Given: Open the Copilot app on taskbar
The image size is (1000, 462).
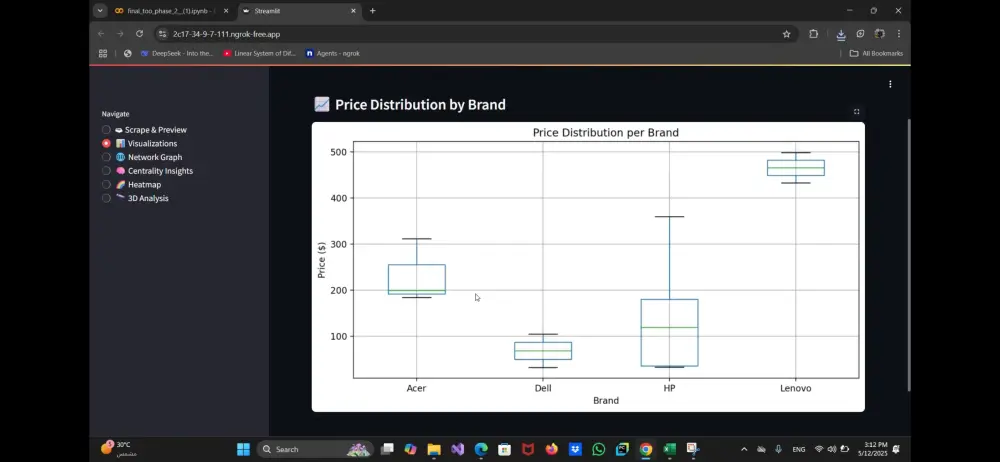Looking at the screenshot, I should point(410,449).
